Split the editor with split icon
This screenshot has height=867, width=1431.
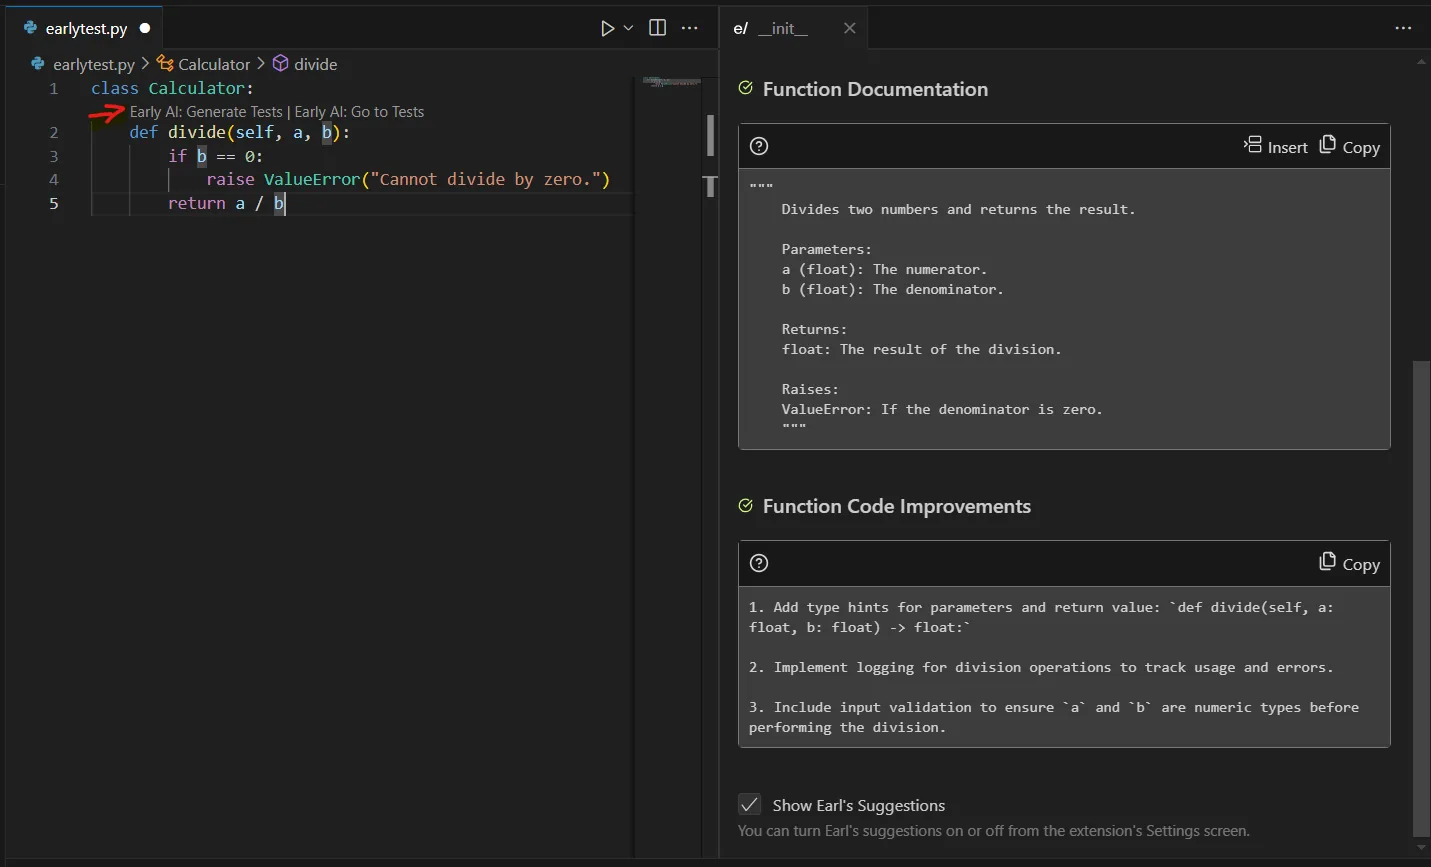point(657,28)
